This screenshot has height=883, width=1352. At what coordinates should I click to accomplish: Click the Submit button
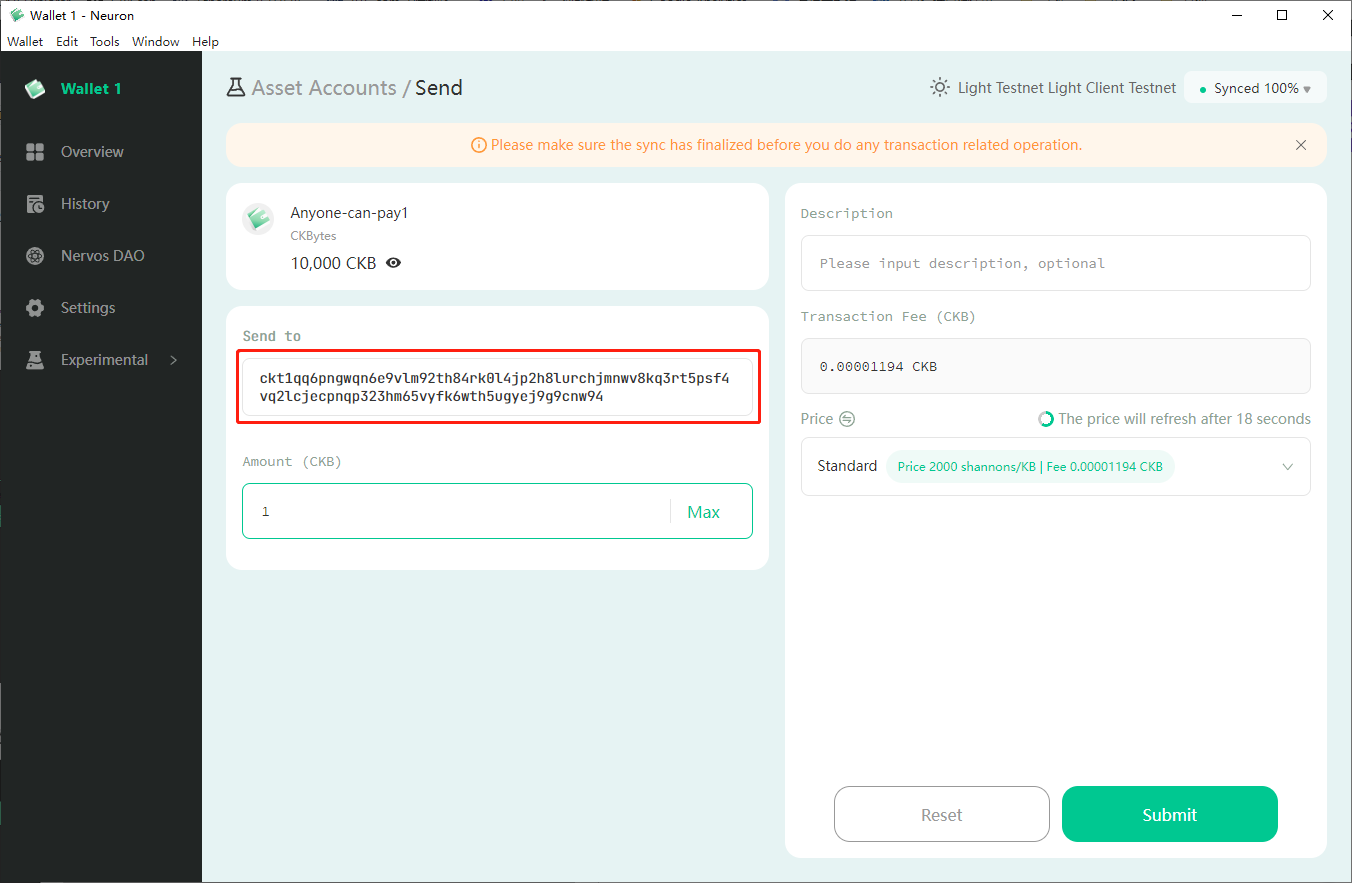point(1170,814)
